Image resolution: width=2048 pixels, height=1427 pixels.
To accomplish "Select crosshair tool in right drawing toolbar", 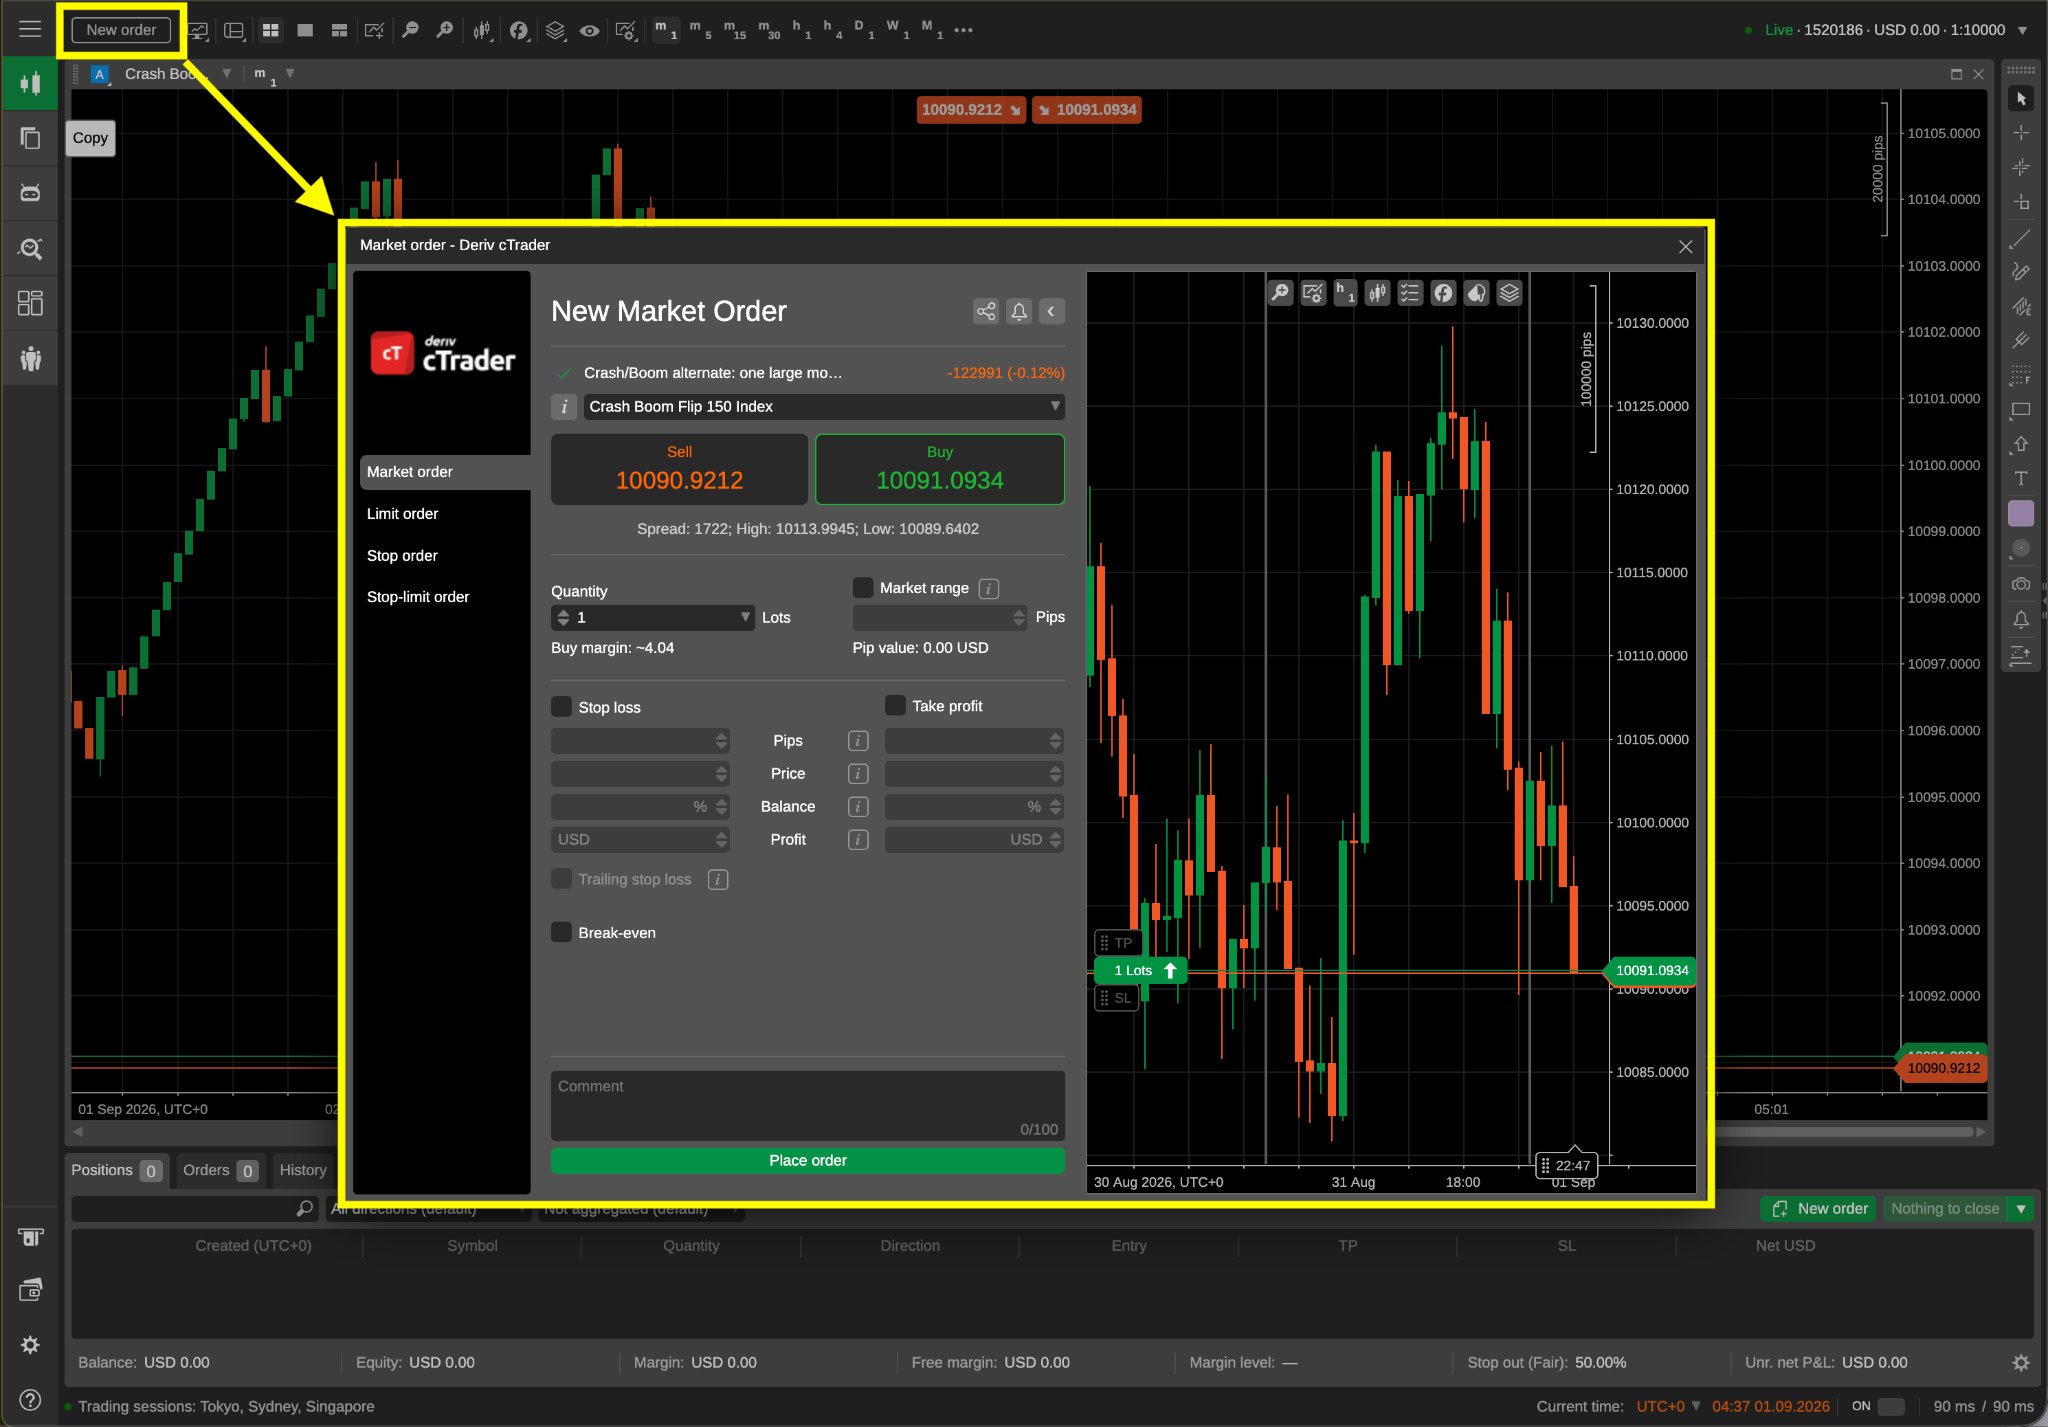I will click(2021, 132).
